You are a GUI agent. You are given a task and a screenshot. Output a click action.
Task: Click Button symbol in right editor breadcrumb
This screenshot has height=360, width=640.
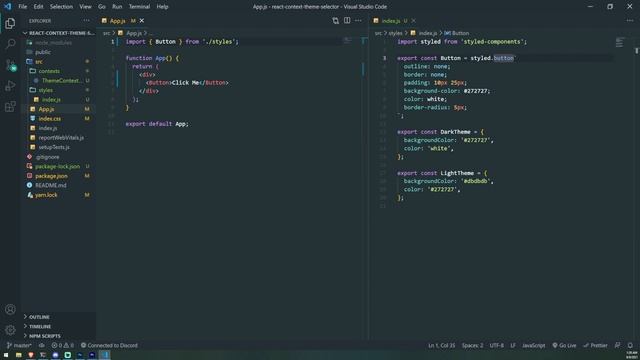coord(457,33)
